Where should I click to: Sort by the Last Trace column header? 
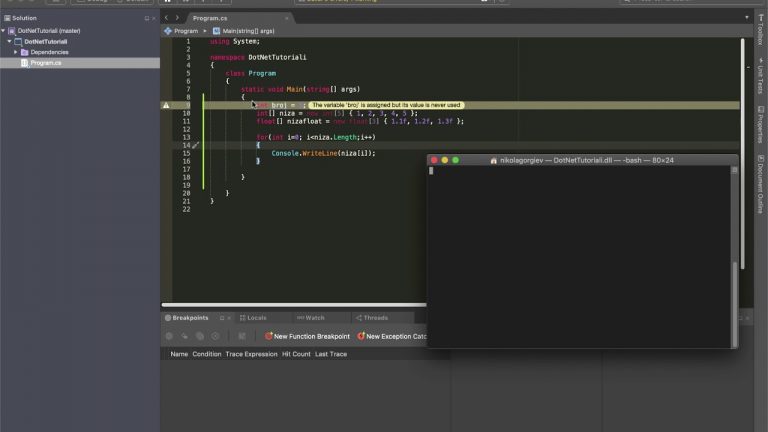point(331,354)
